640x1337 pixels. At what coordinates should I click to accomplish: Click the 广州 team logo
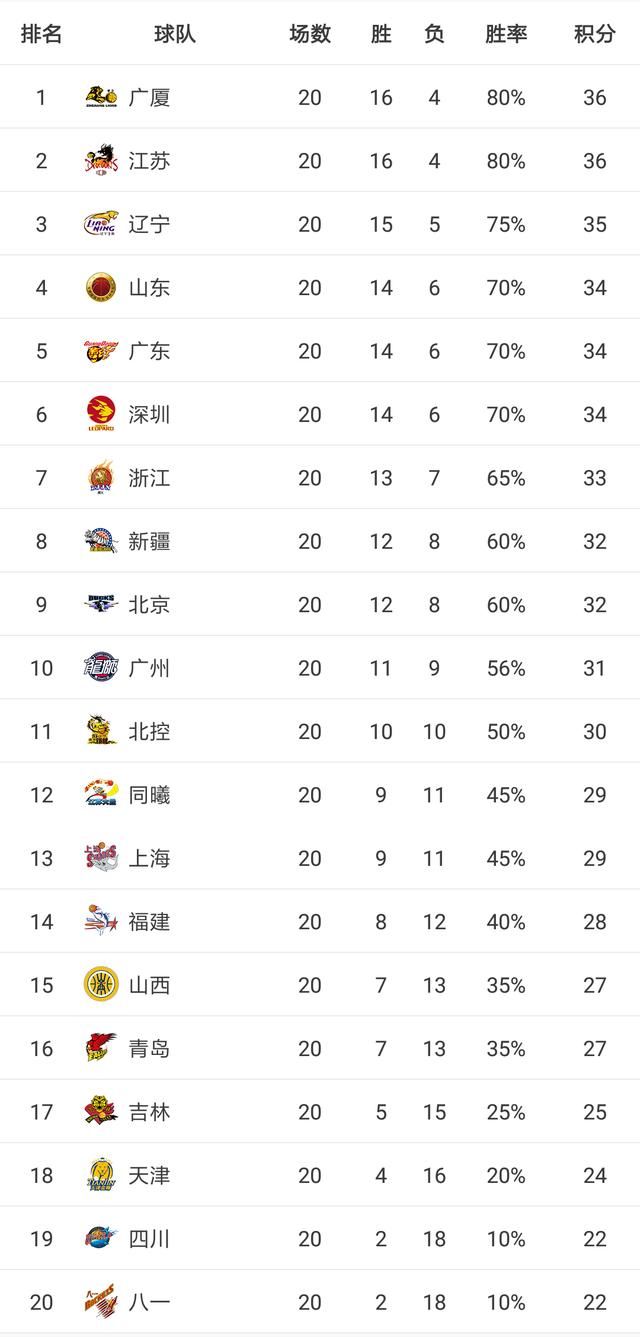tap(101, 668)
